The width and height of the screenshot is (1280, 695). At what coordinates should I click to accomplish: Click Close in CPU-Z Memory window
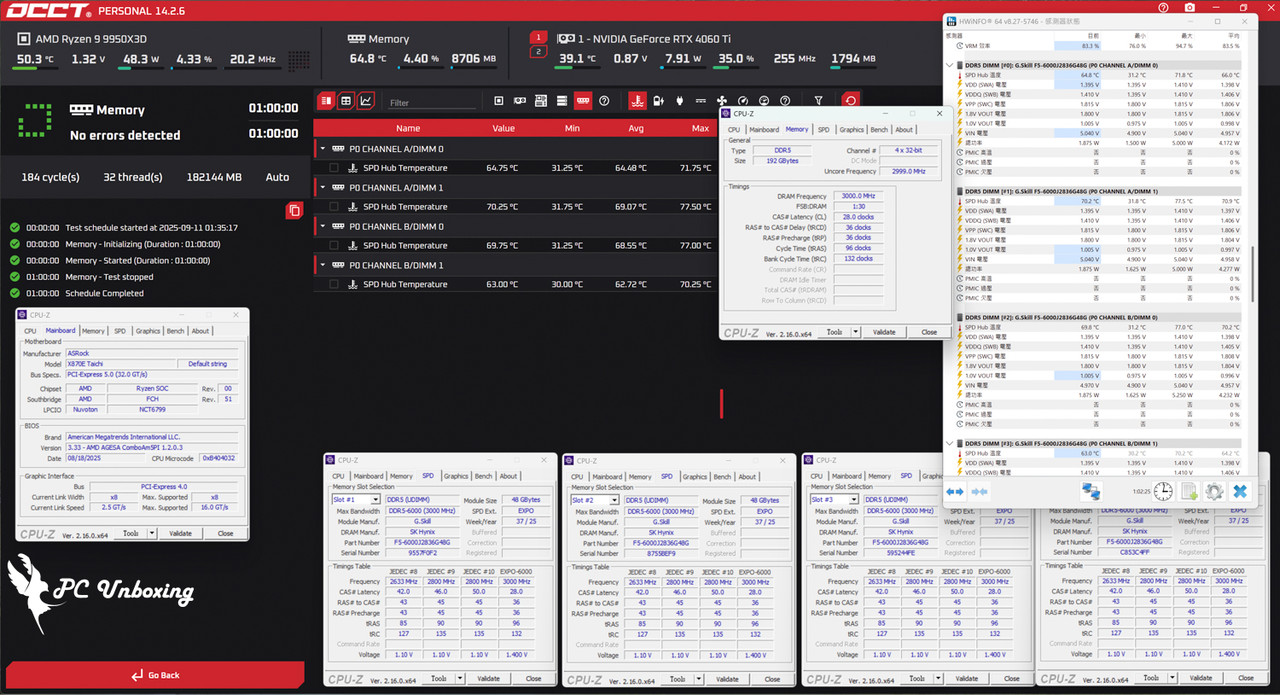[x=929, y=332]
